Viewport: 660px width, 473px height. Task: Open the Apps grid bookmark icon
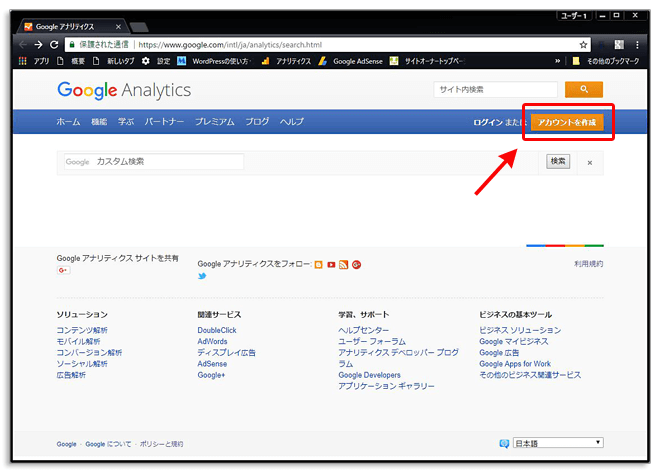23,61
